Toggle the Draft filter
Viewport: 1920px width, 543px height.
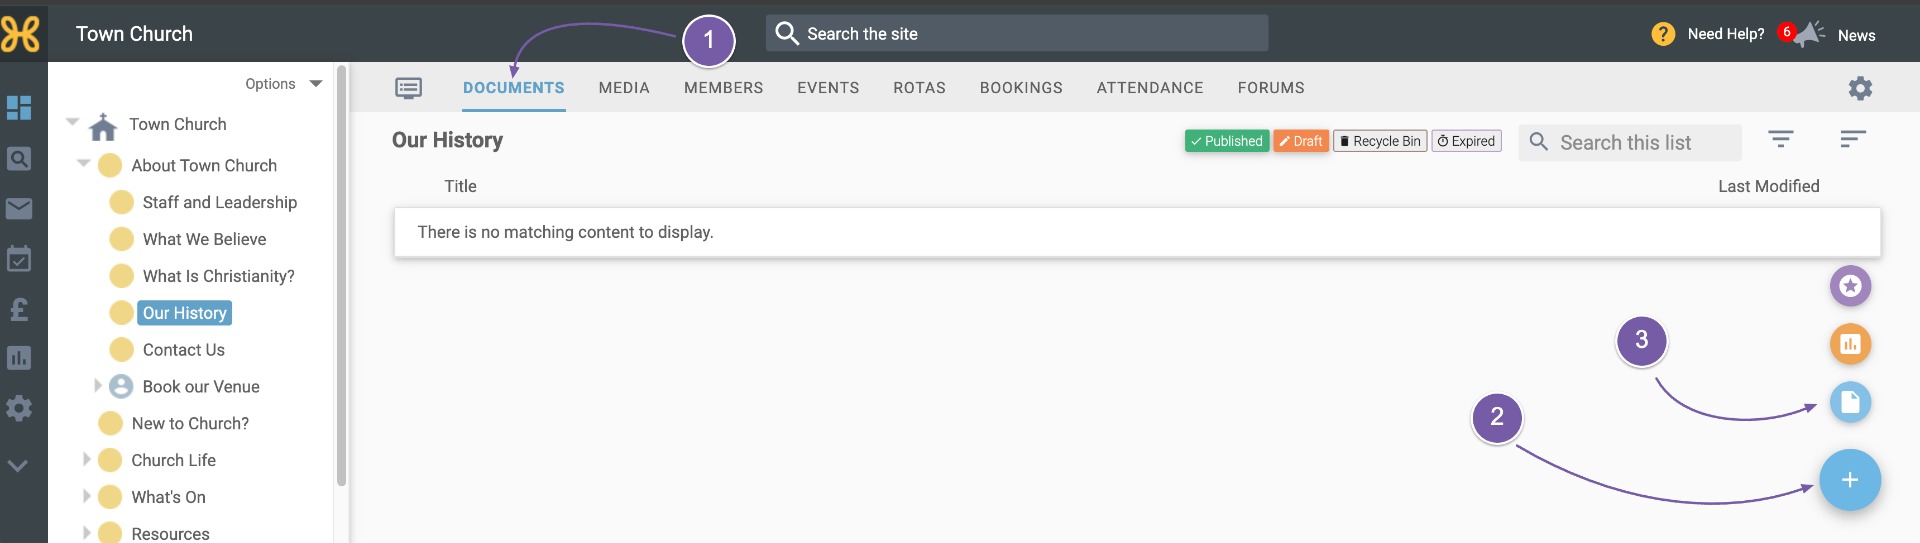tap(1301, 141)
